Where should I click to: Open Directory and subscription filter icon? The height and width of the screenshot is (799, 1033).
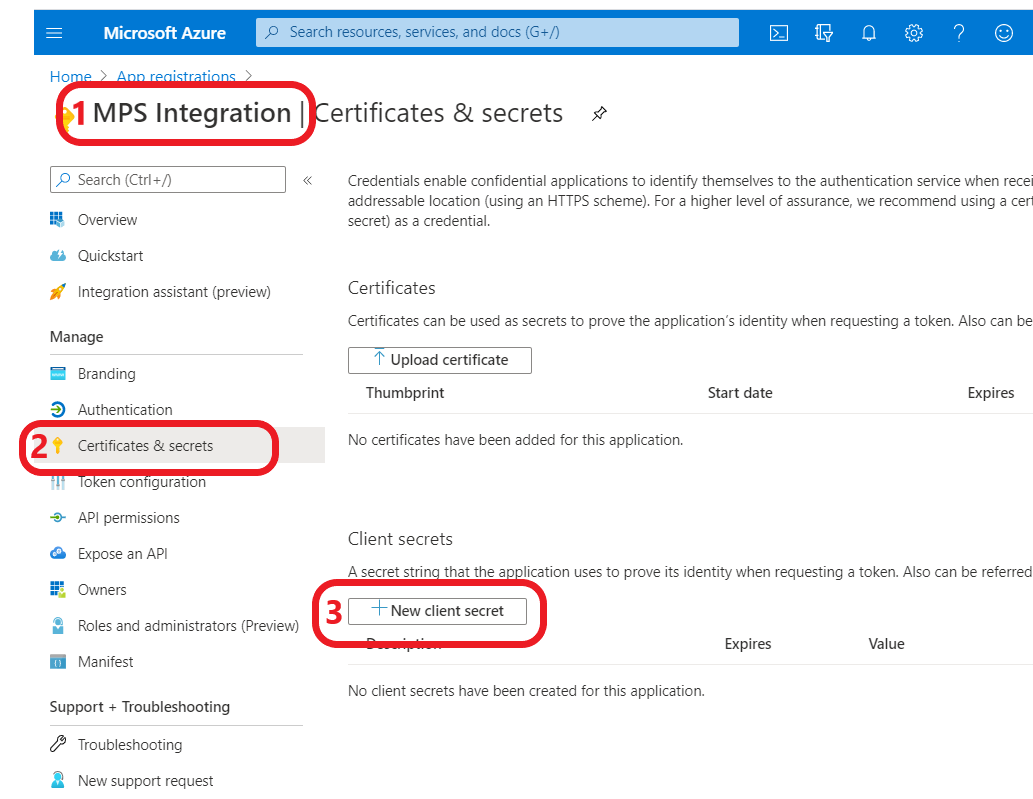(824, 33)
